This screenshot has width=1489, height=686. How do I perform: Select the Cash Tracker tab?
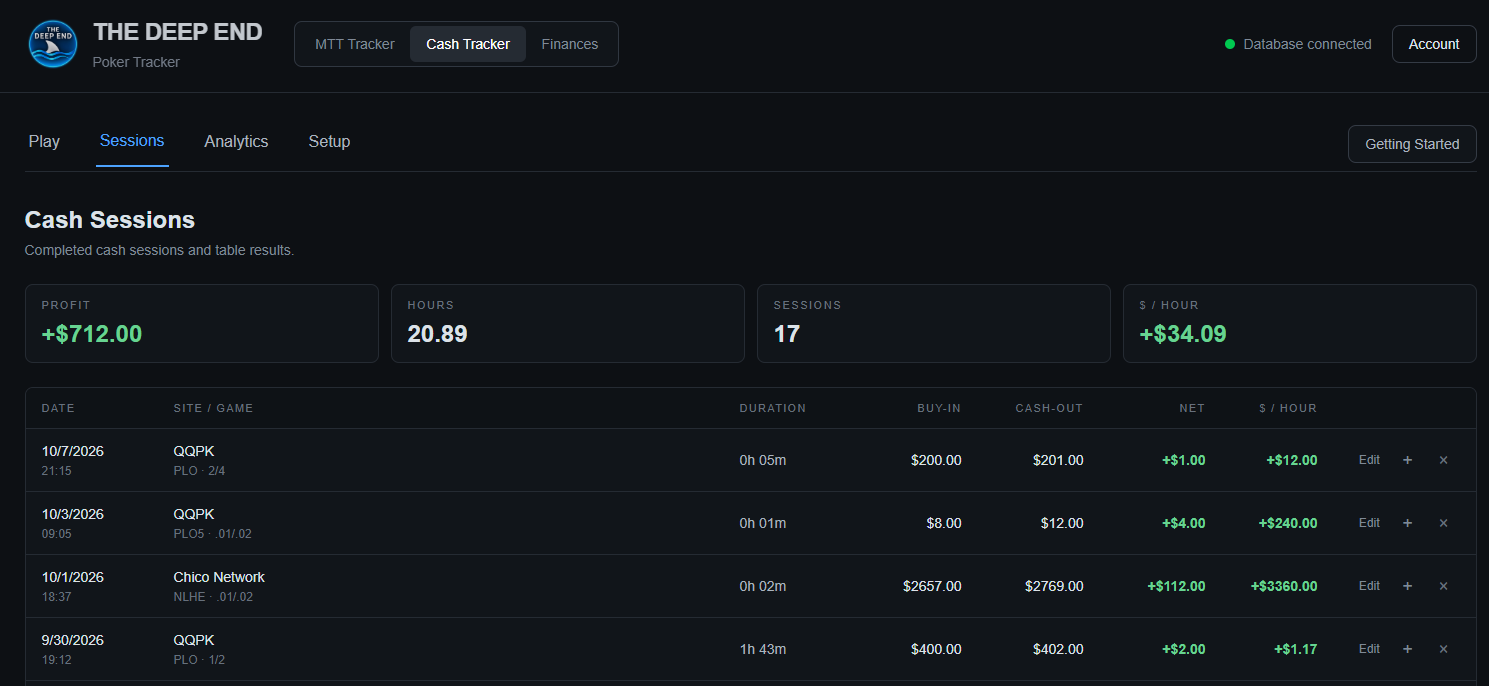tap(468, 44)
